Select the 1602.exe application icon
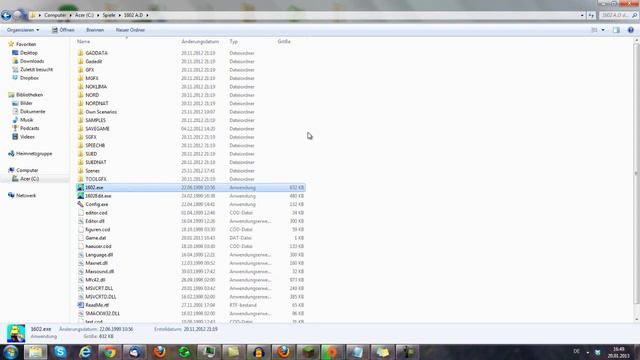Screen dimensions: 640x360 [80, 187]
